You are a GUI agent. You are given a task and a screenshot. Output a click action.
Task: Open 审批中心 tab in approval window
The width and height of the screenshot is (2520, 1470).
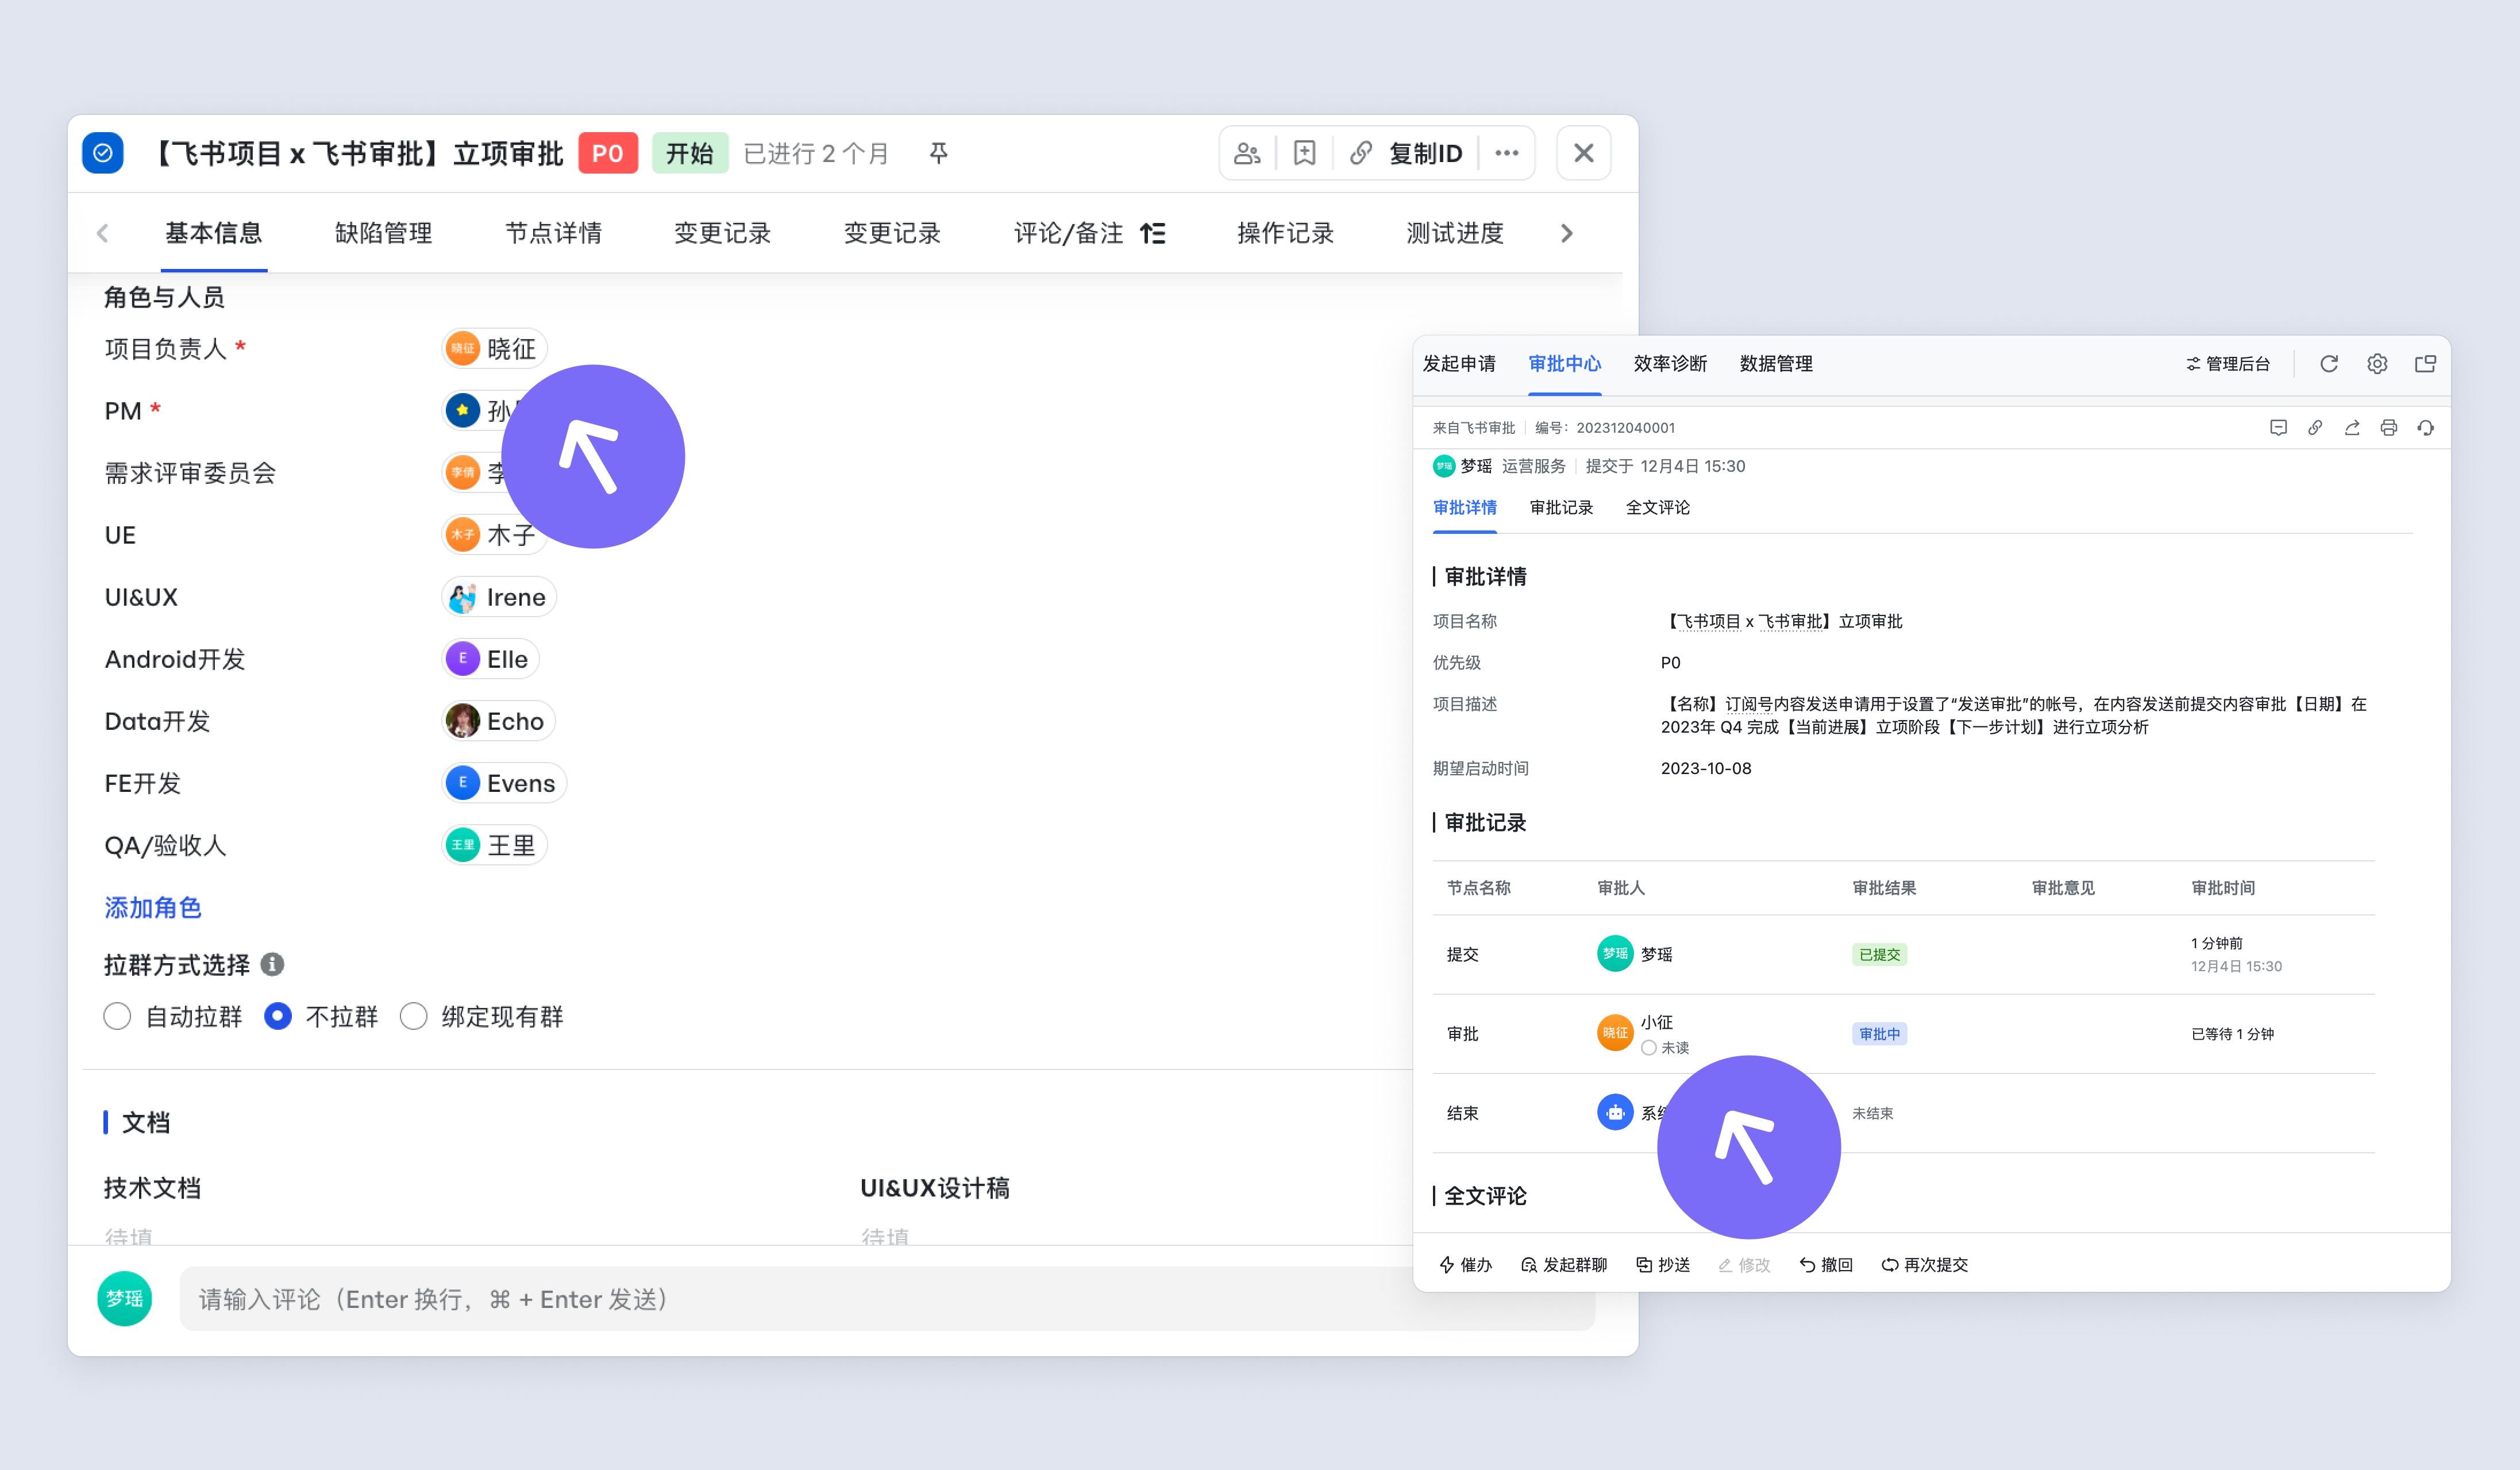point(1564,363)
